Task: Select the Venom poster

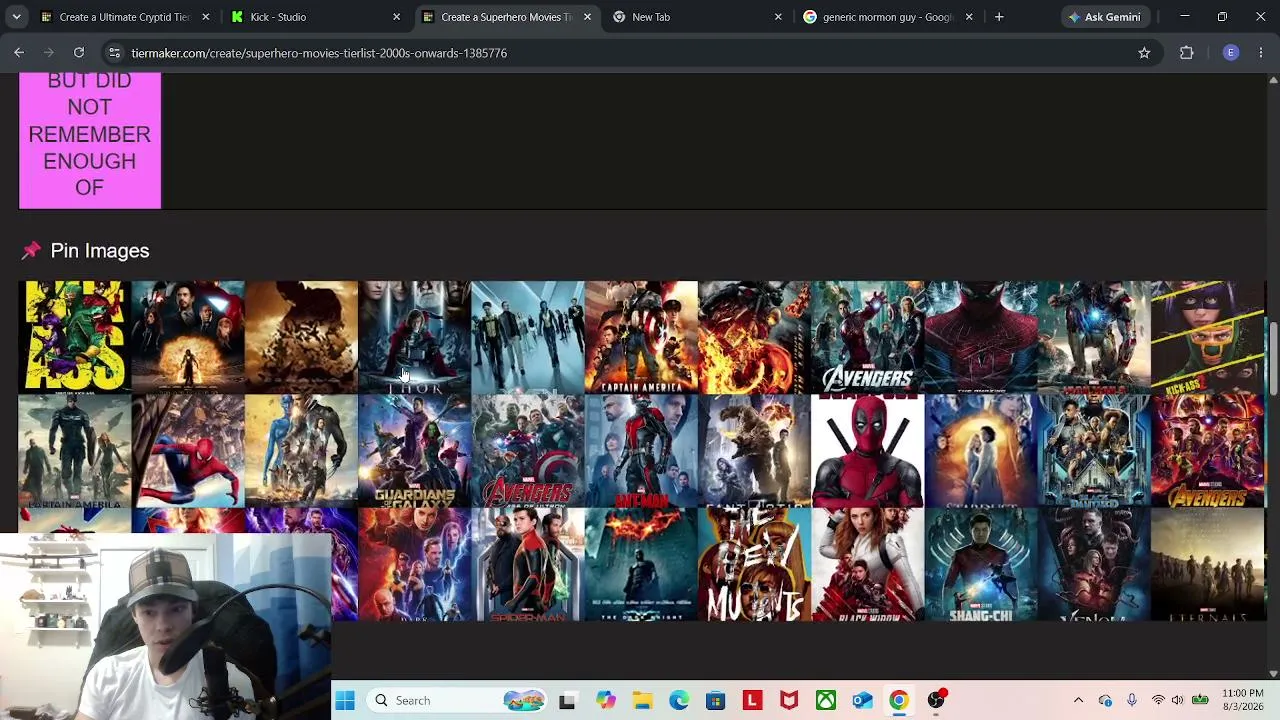Action: click(1094, 564)
